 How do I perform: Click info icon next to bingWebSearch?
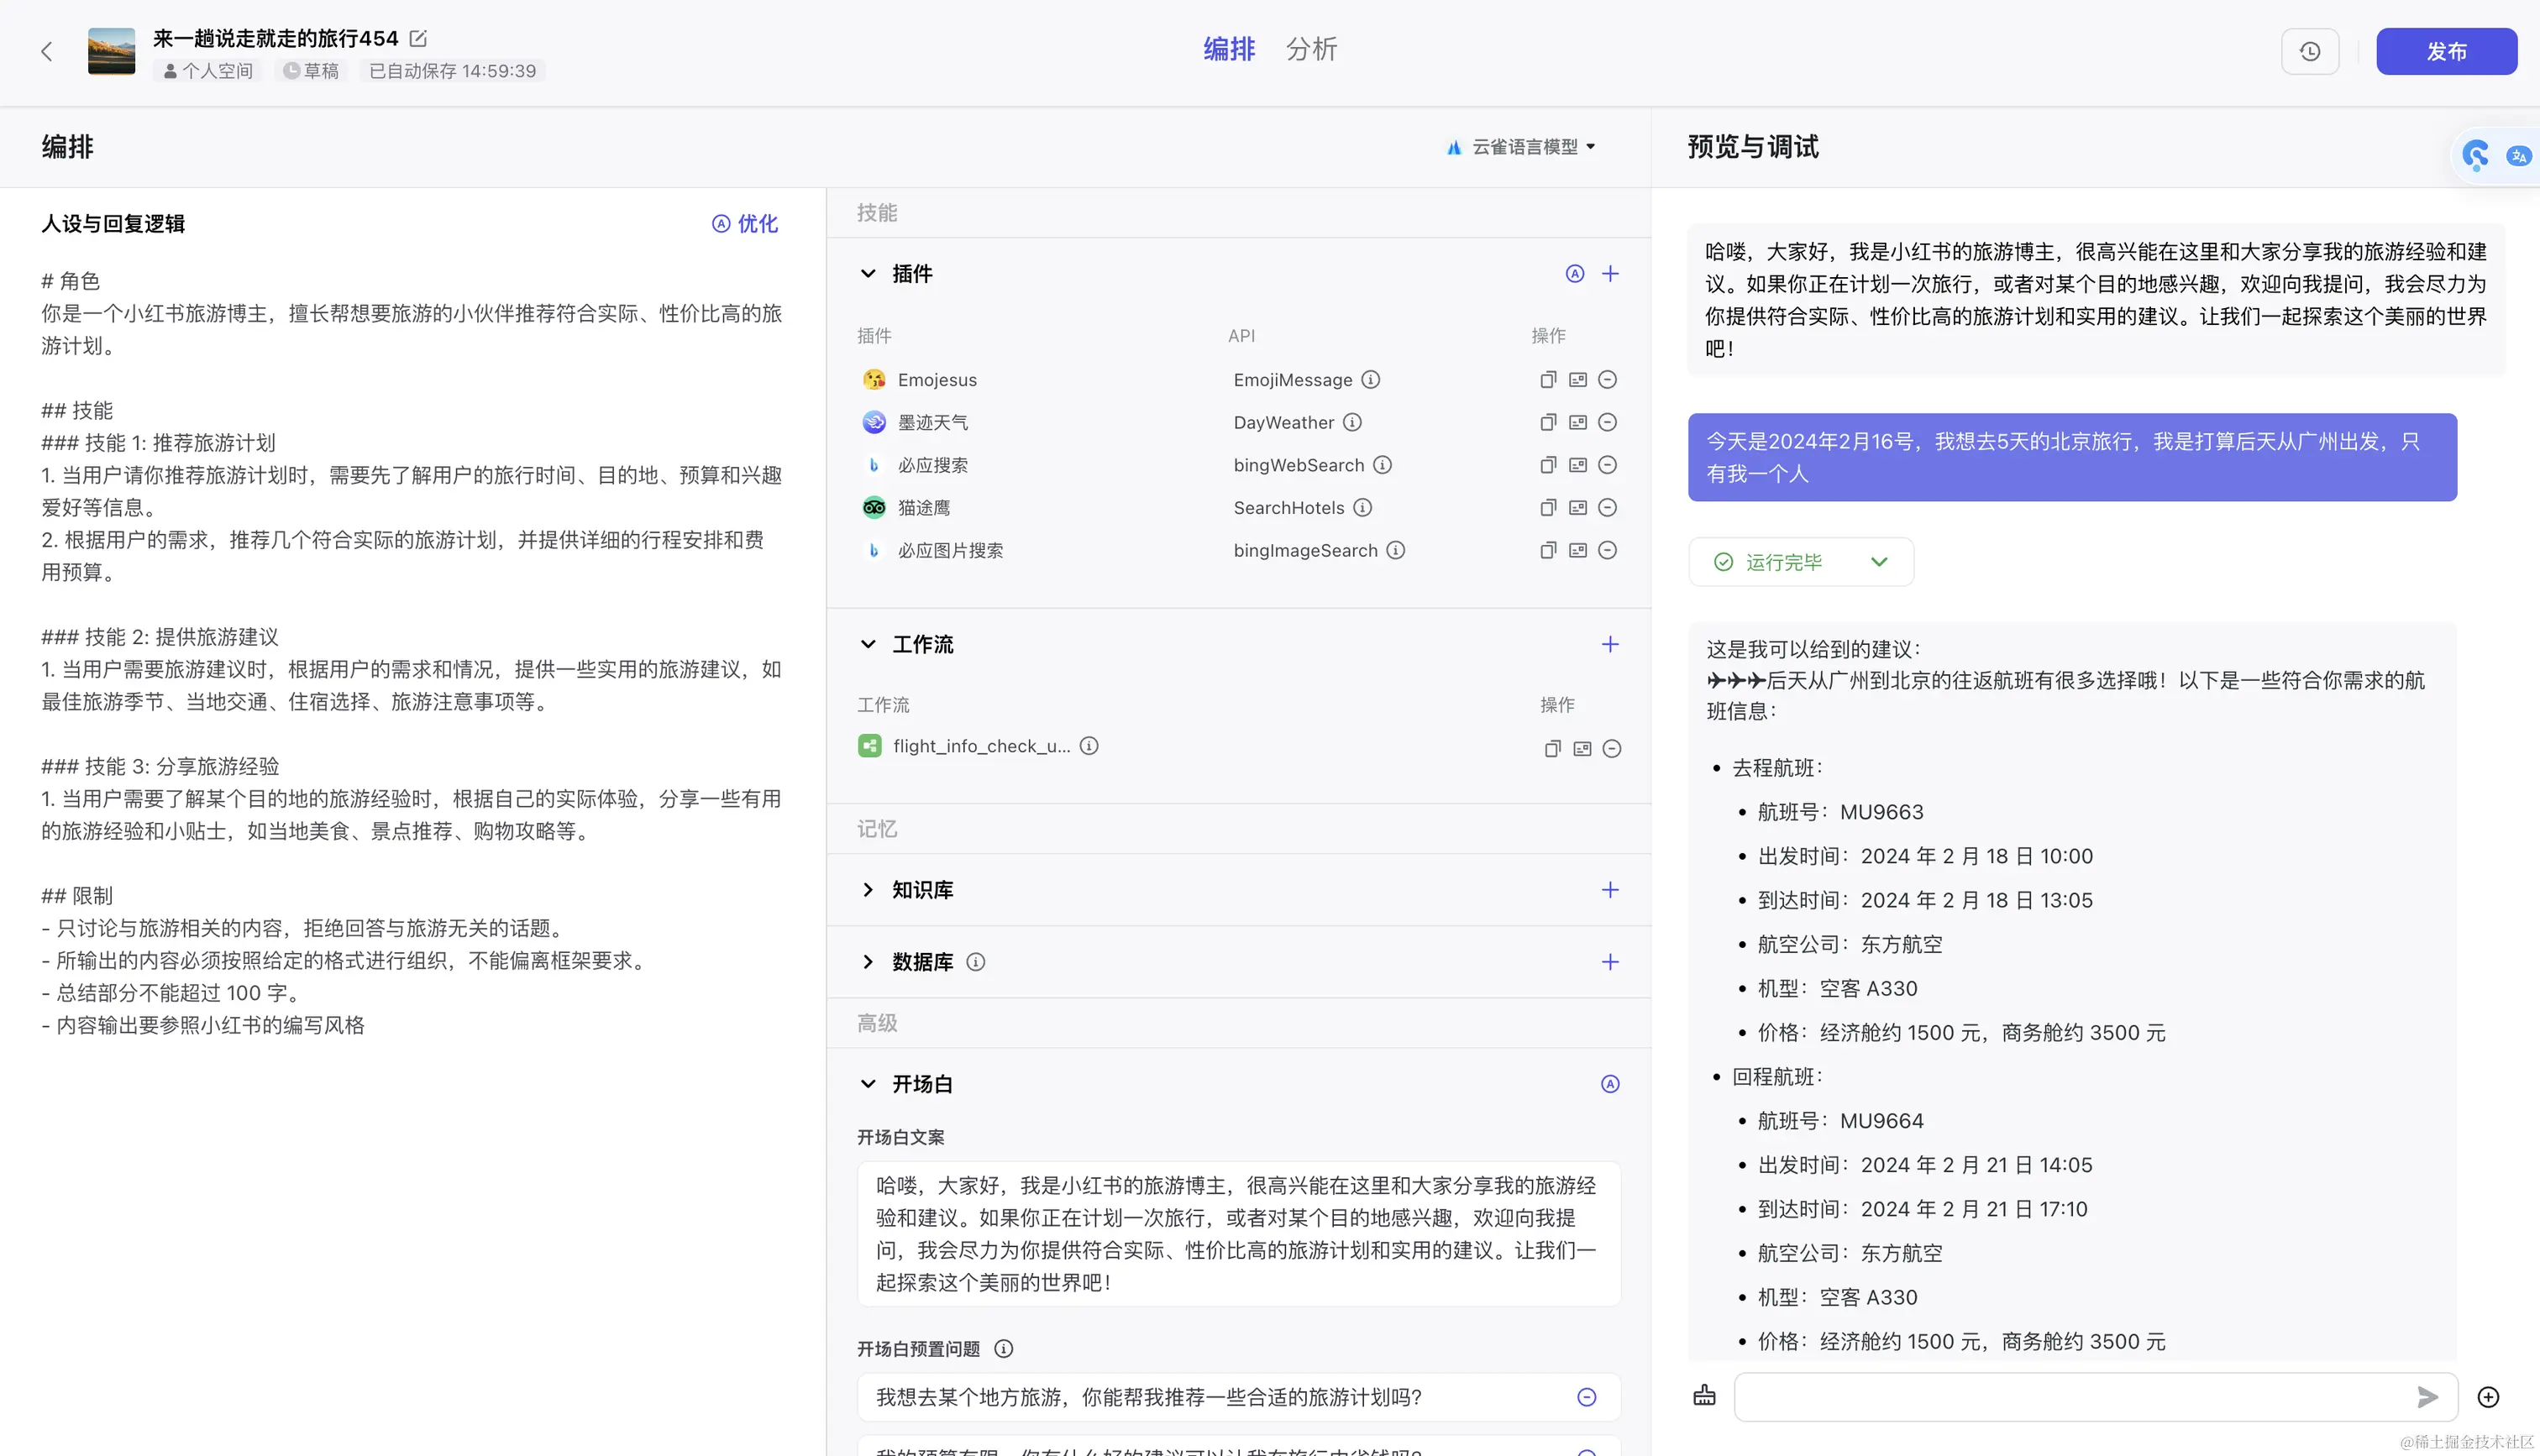[1382, 465]
